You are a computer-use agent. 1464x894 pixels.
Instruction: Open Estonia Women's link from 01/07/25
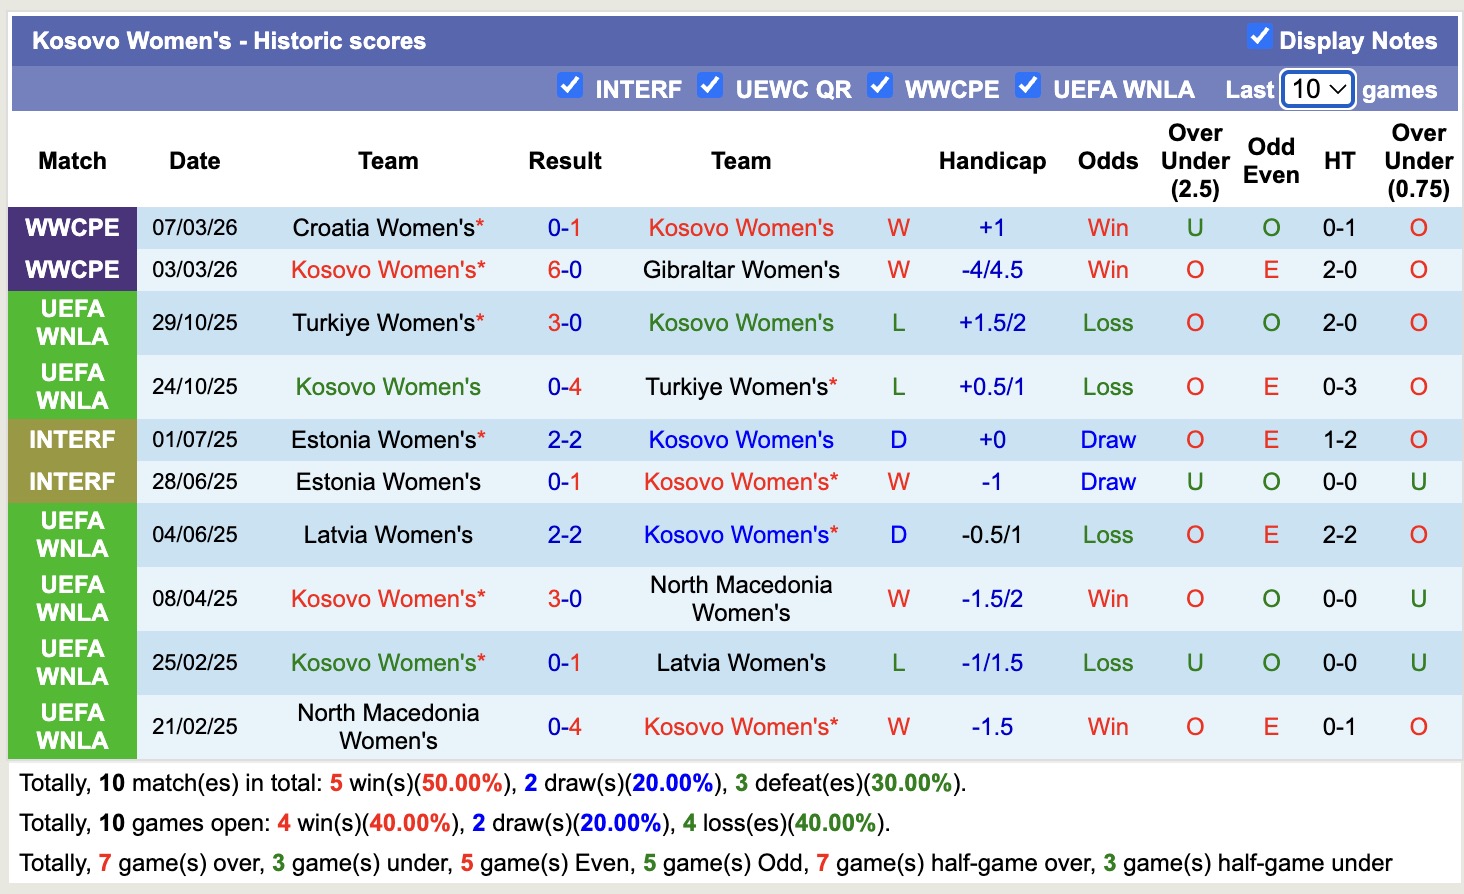[x=383, y=440]
